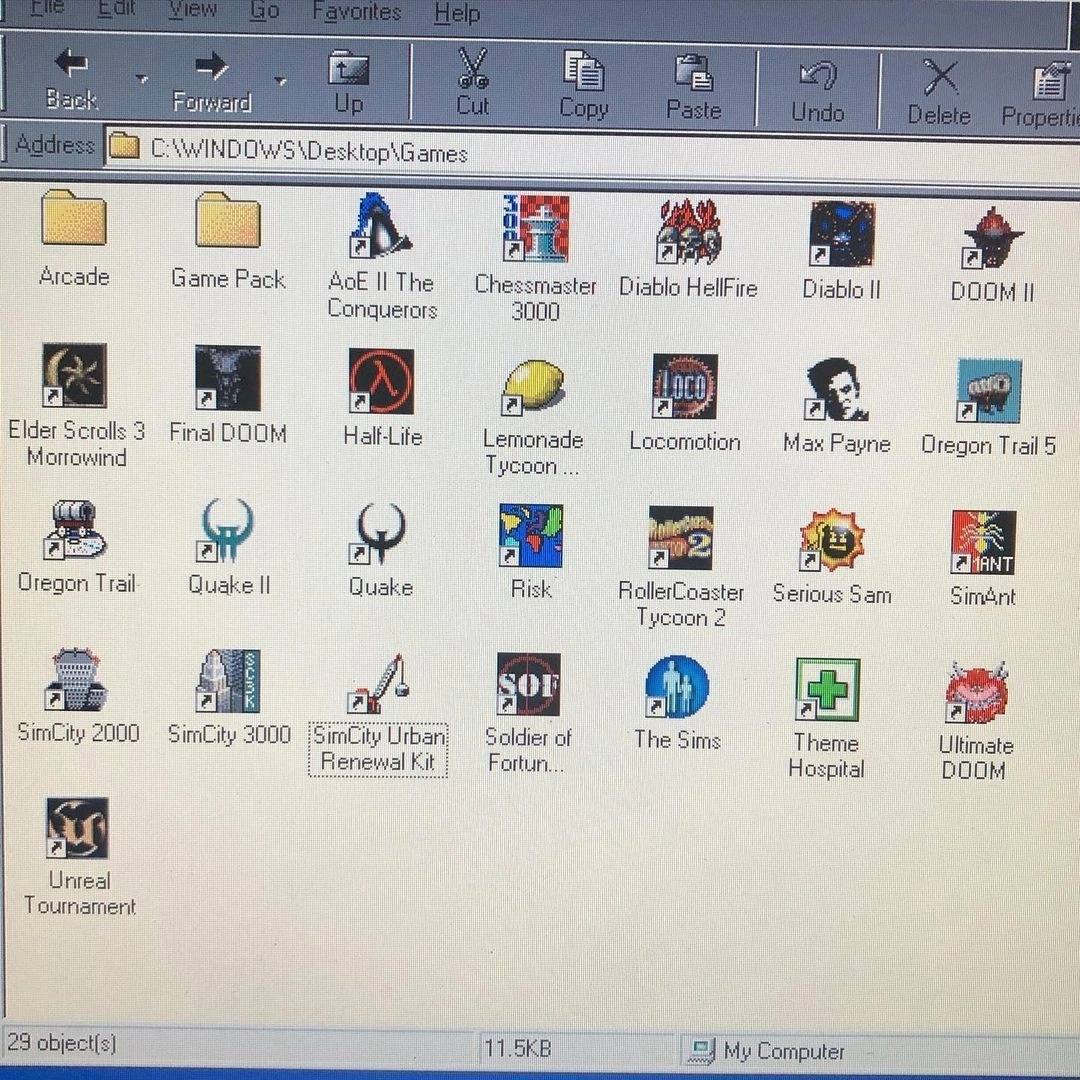1080x1080 pixels.
Task: Expand the Back history dropdown arrow
Action: [142, 79]
